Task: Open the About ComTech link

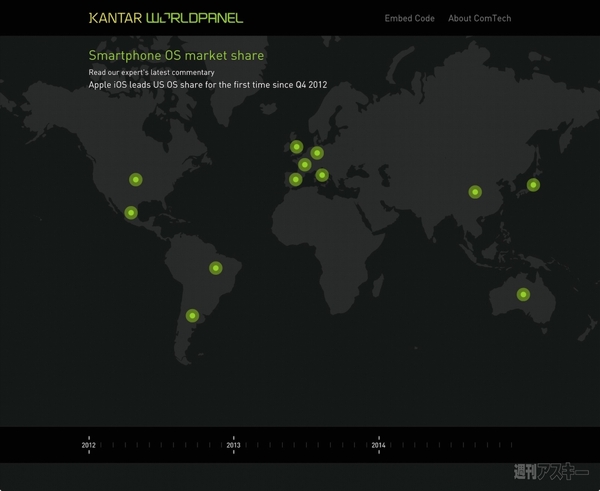Action: (479, 18)
